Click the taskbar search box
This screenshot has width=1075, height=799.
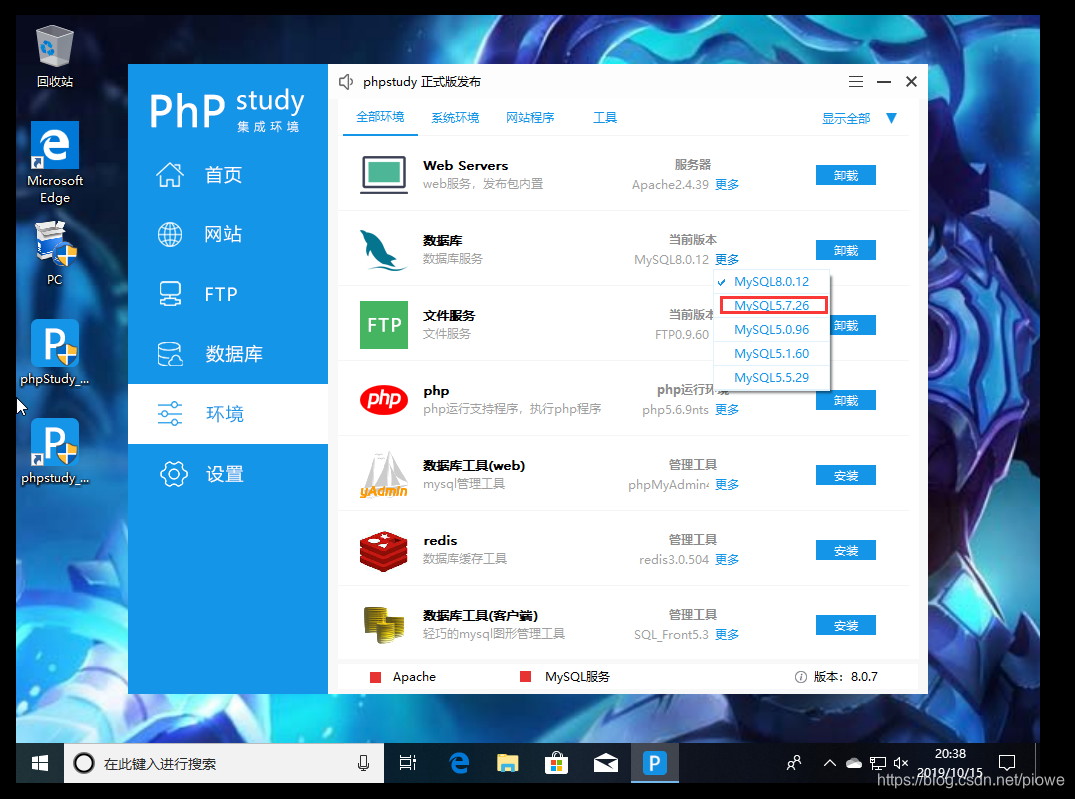[x=224, y=763]
